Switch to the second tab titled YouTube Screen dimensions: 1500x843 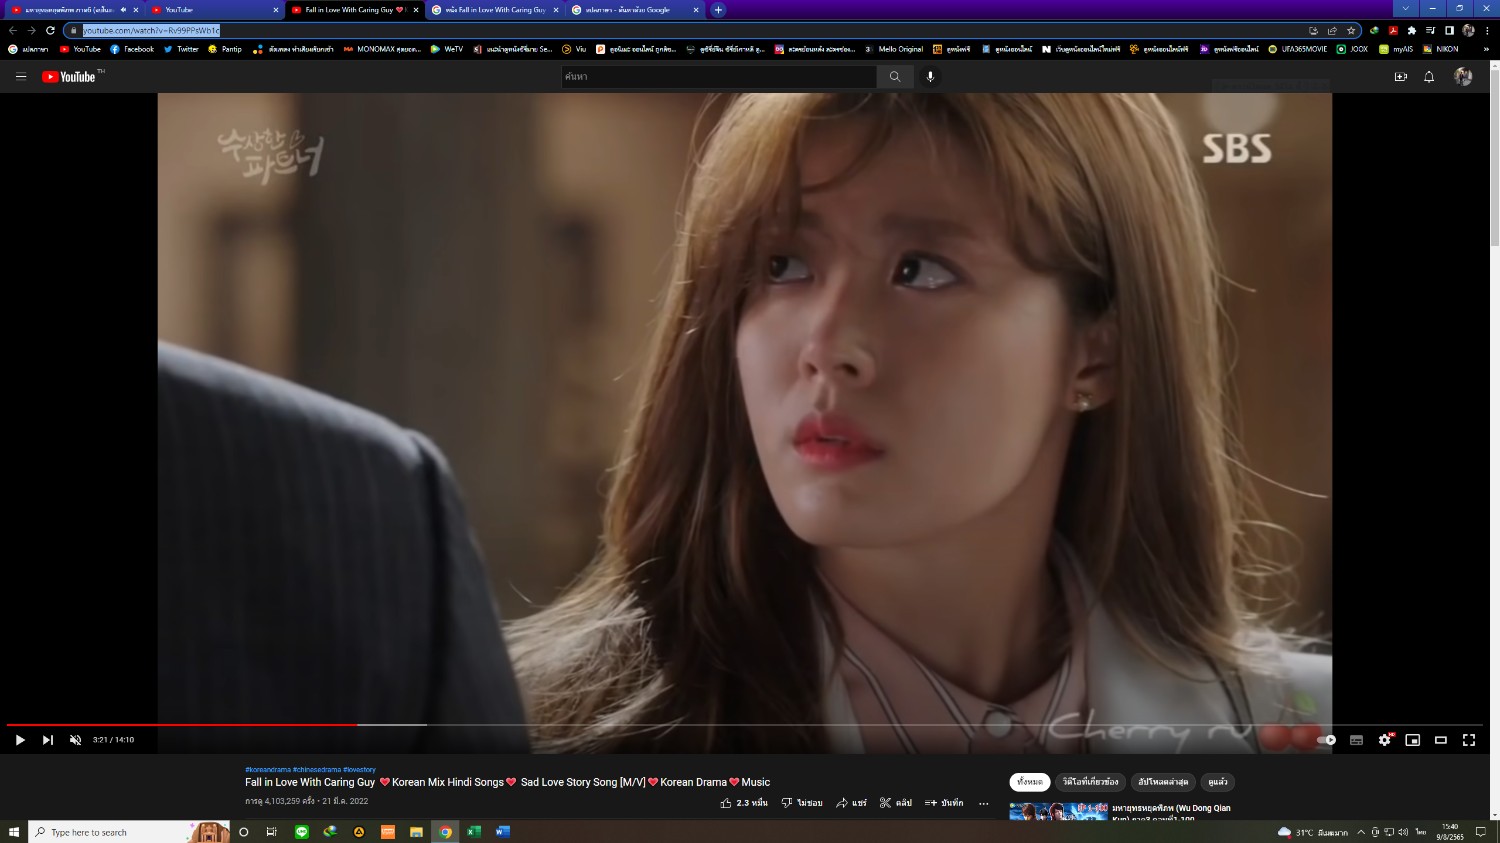pyautogui.click(x=213, y=10)
